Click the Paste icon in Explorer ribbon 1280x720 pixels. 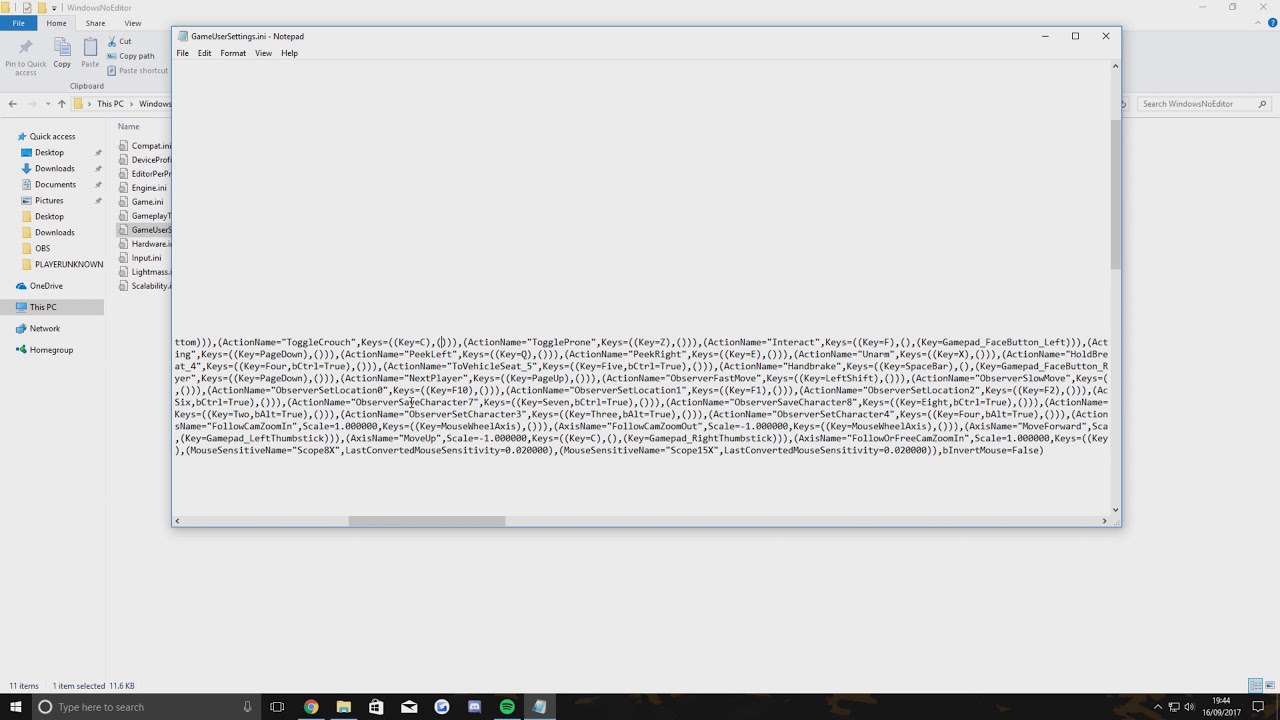pyautogui.click(x=90, y=47)
